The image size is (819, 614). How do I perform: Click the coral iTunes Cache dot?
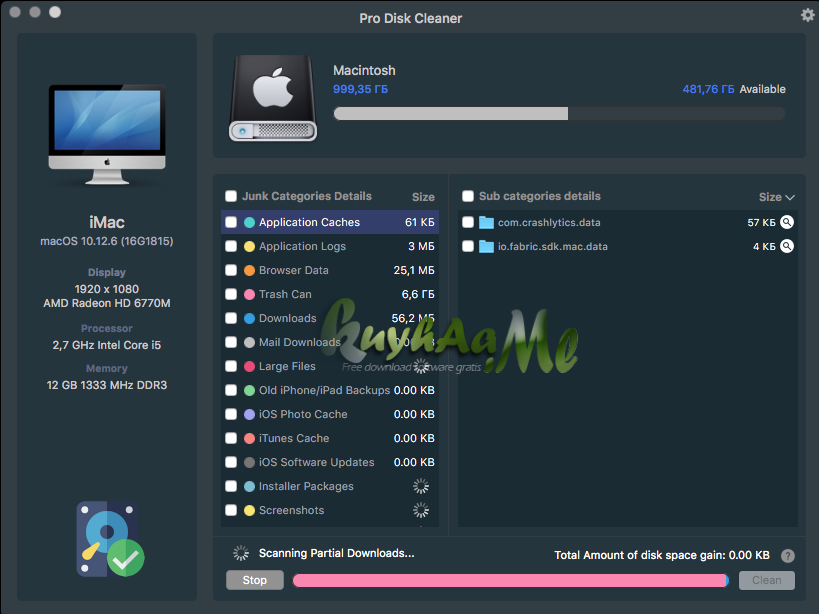pyautogui.click(x=249, y=439)
